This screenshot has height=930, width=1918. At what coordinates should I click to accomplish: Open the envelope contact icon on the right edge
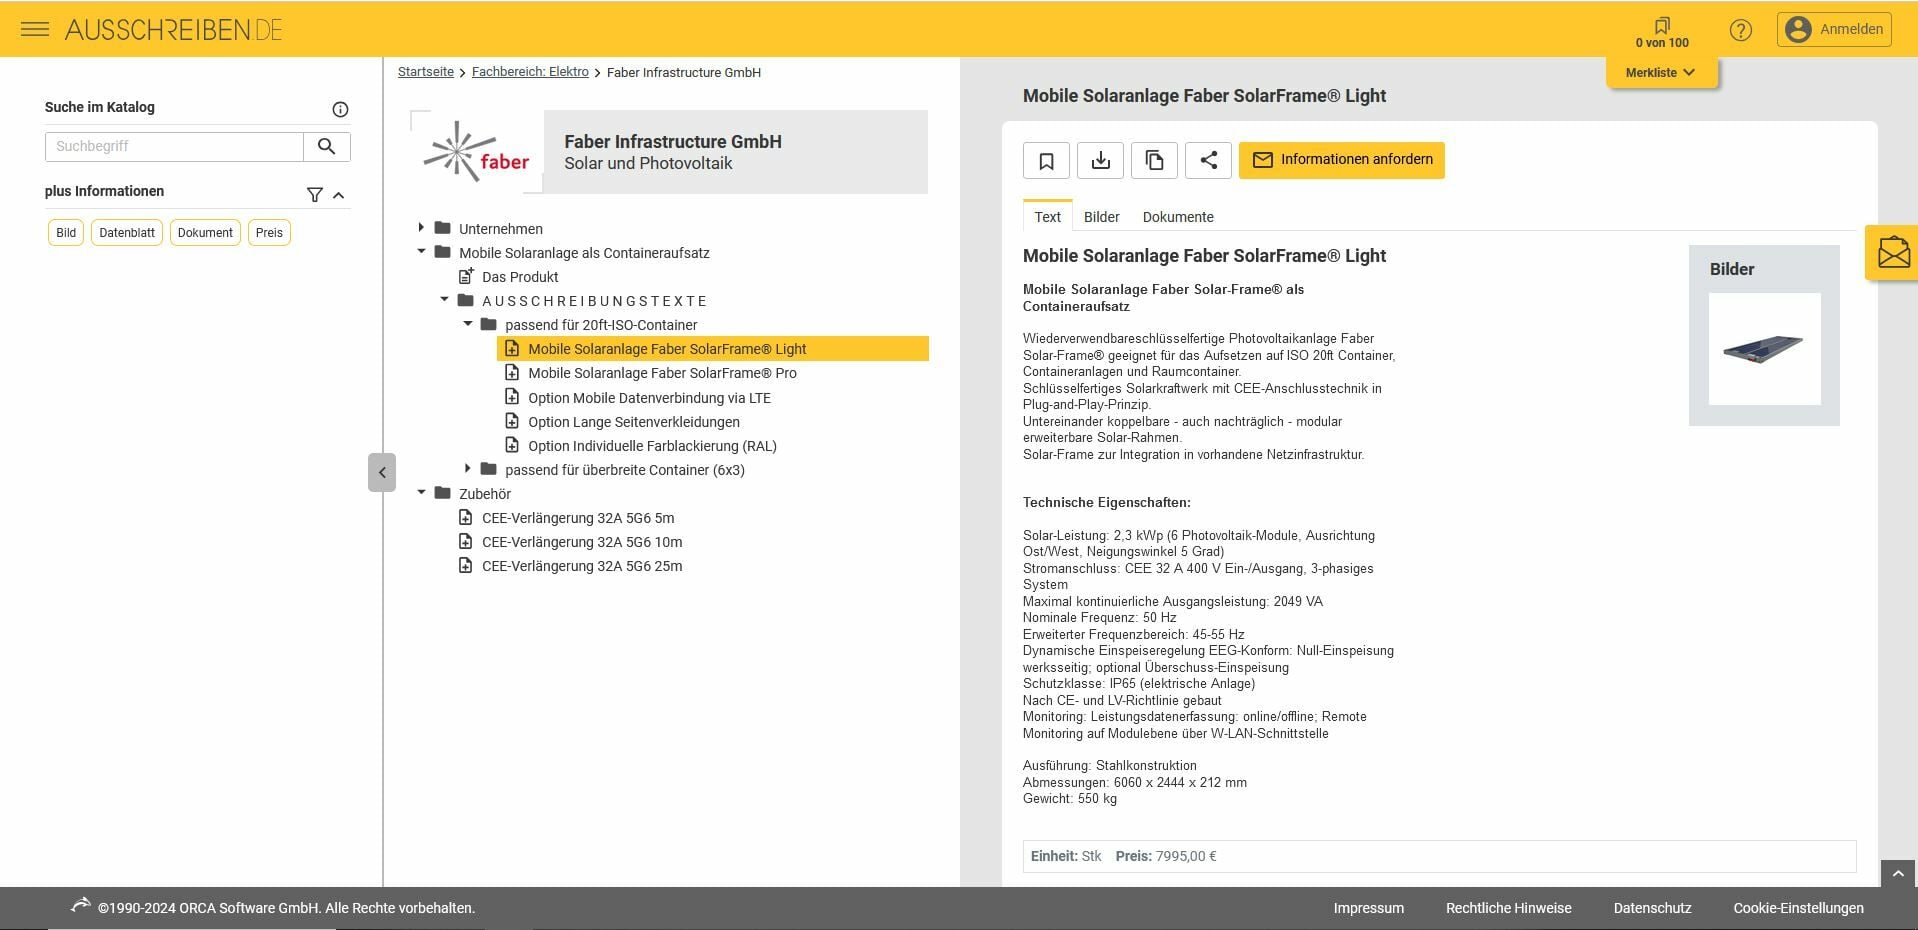pos(1892,252)
